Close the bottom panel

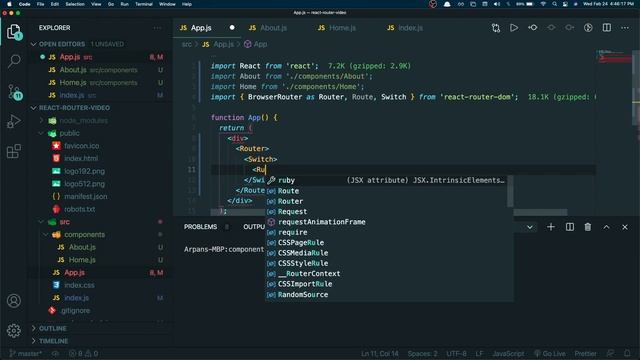pos(624,227)
